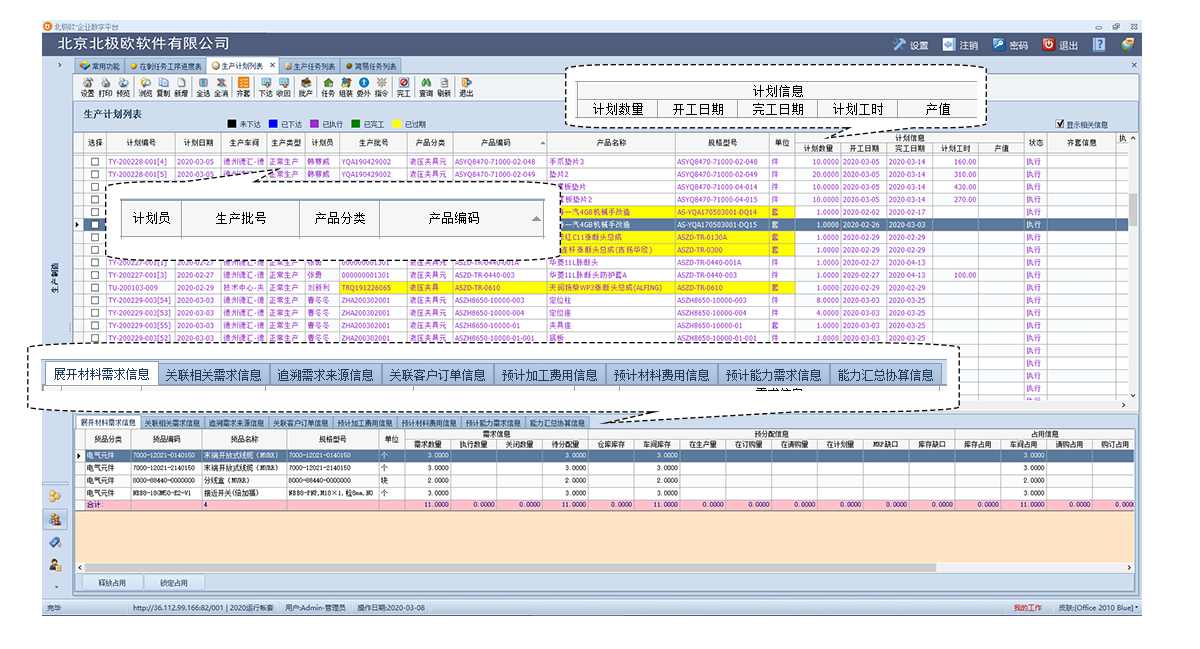
Task: Click the 浏览 browse icon
Action: pyautogui.click(x=146, y=87)
